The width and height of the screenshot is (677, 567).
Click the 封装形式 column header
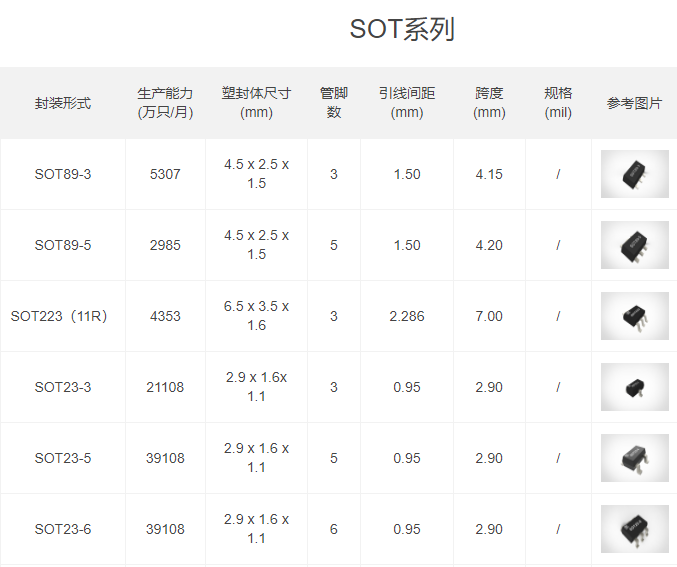click(63, 103)
